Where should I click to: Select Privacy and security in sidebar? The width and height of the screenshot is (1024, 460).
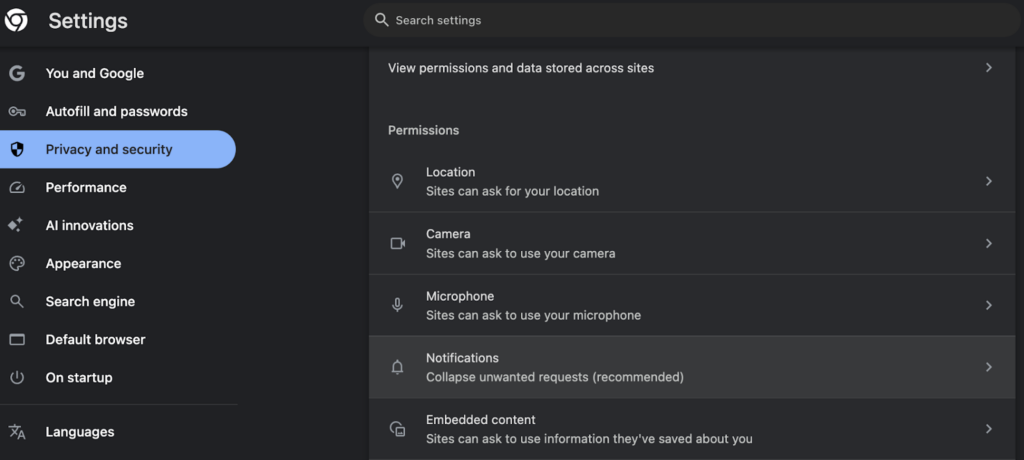pos(118,150)
